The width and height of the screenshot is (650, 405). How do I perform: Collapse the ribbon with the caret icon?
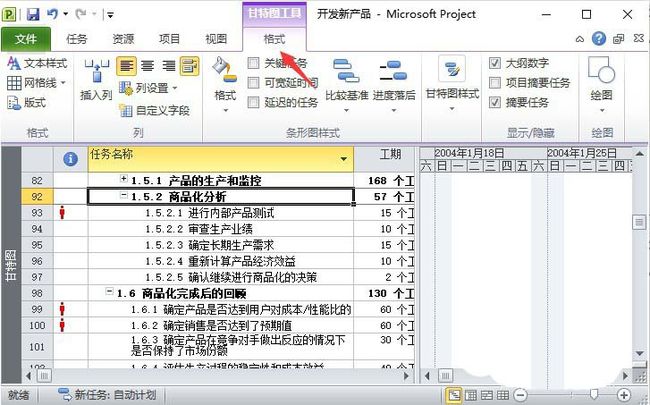pos(580,39)
